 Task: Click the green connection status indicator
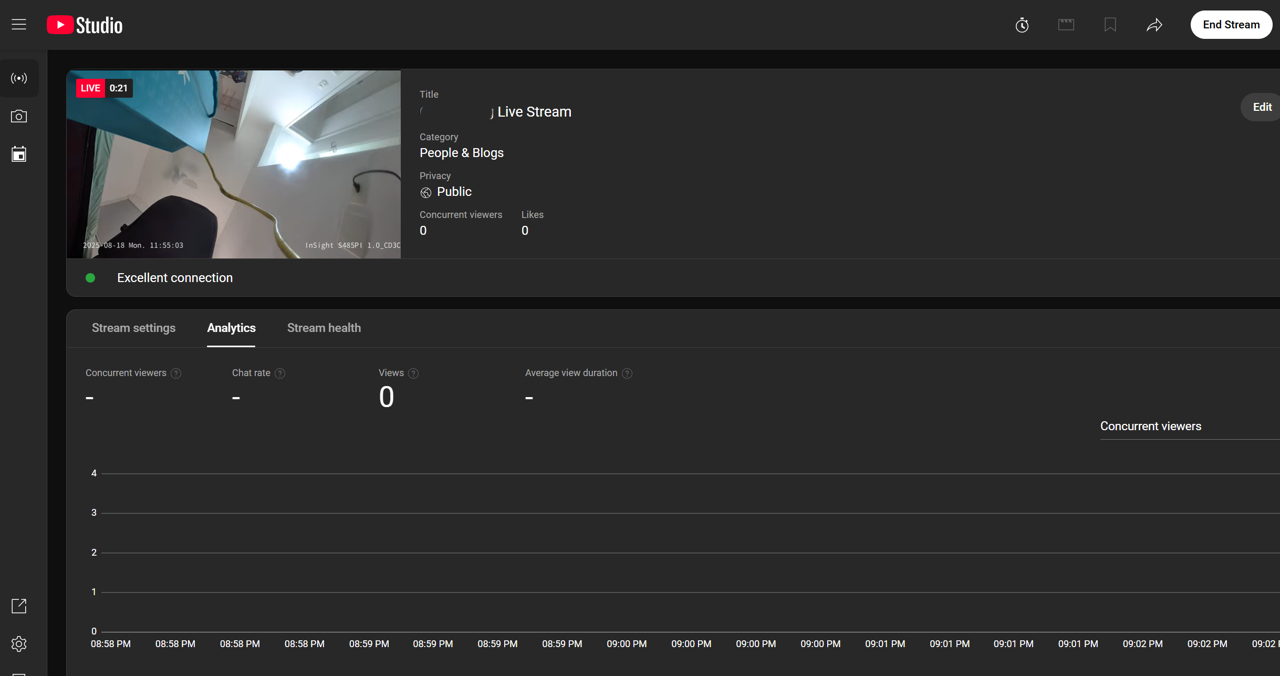90,278
